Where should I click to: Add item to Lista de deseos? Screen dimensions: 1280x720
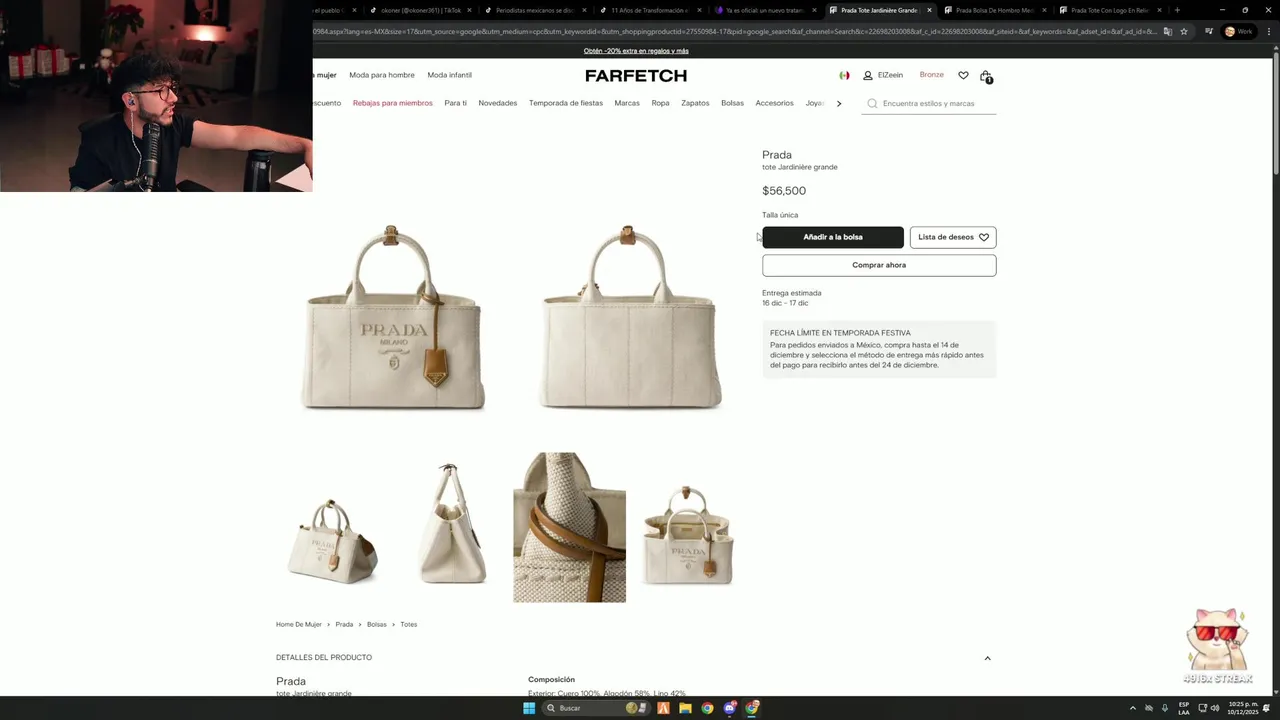pyautogui.click(x=953, y=237)
